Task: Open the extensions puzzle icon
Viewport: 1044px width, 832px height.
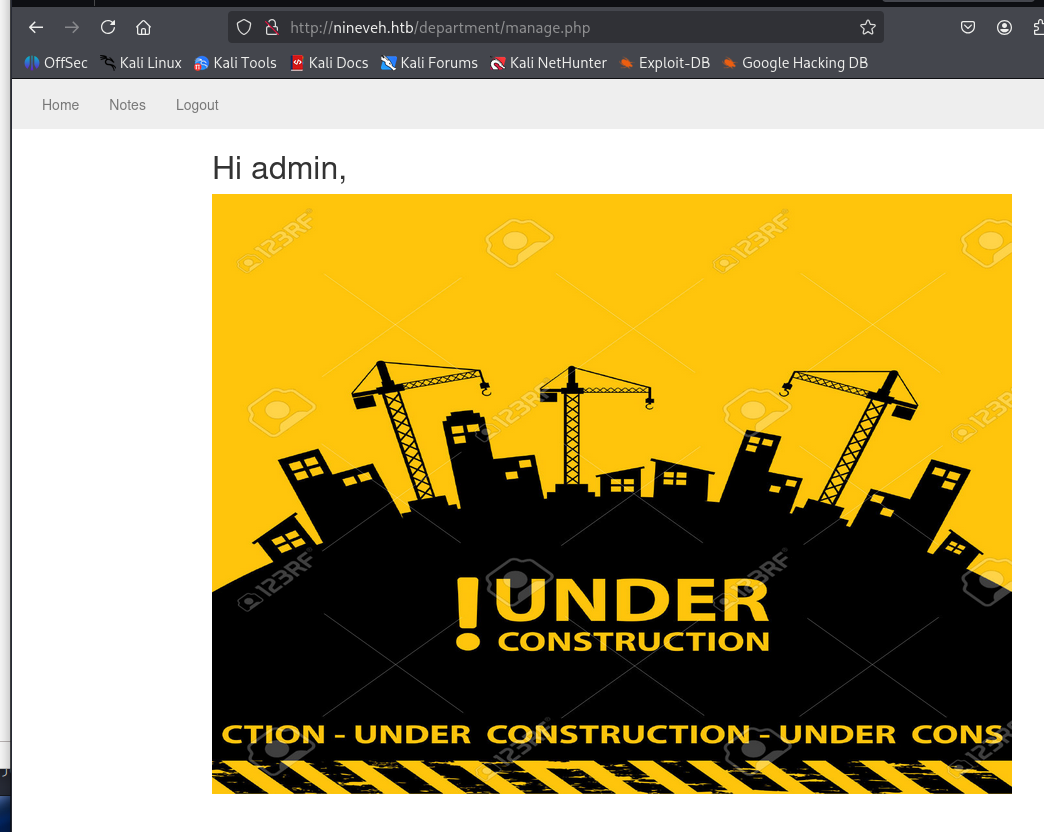Action: (1037, 27)
